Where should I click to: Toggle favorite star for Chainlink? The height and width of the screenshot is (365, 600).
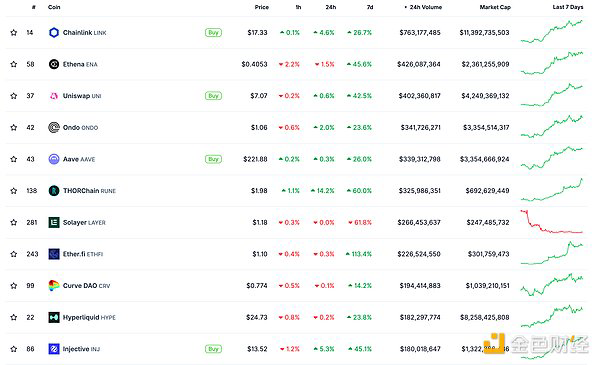coord(14,33)
